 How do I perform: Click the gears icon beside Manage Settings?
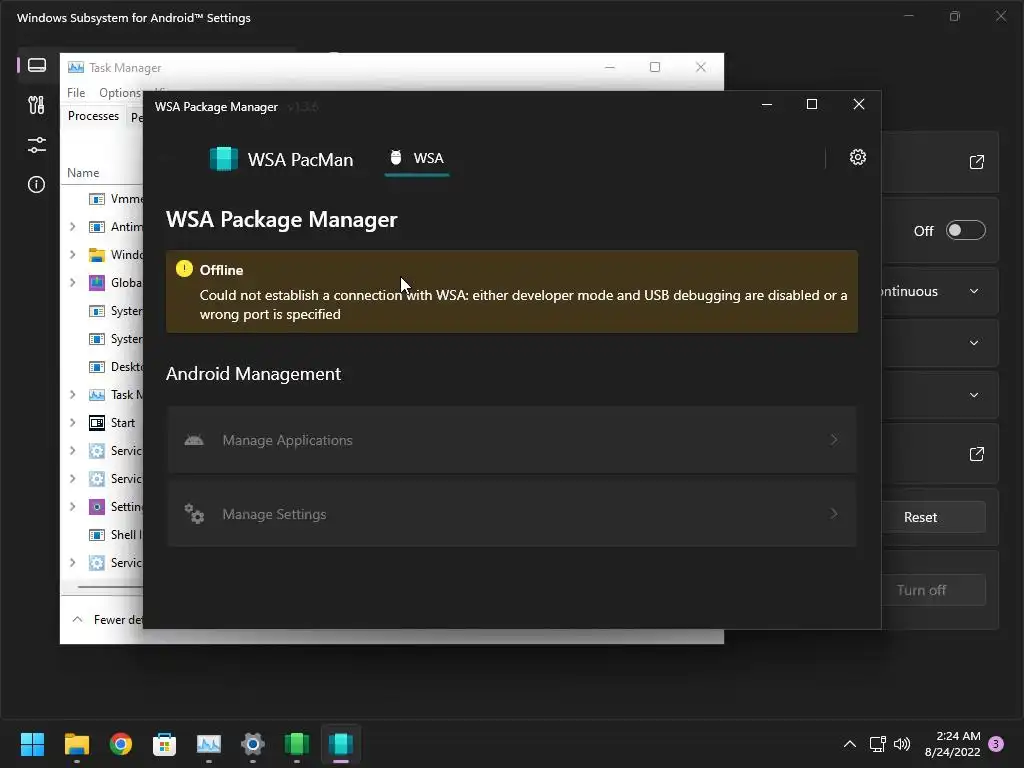tap(194, 514)
